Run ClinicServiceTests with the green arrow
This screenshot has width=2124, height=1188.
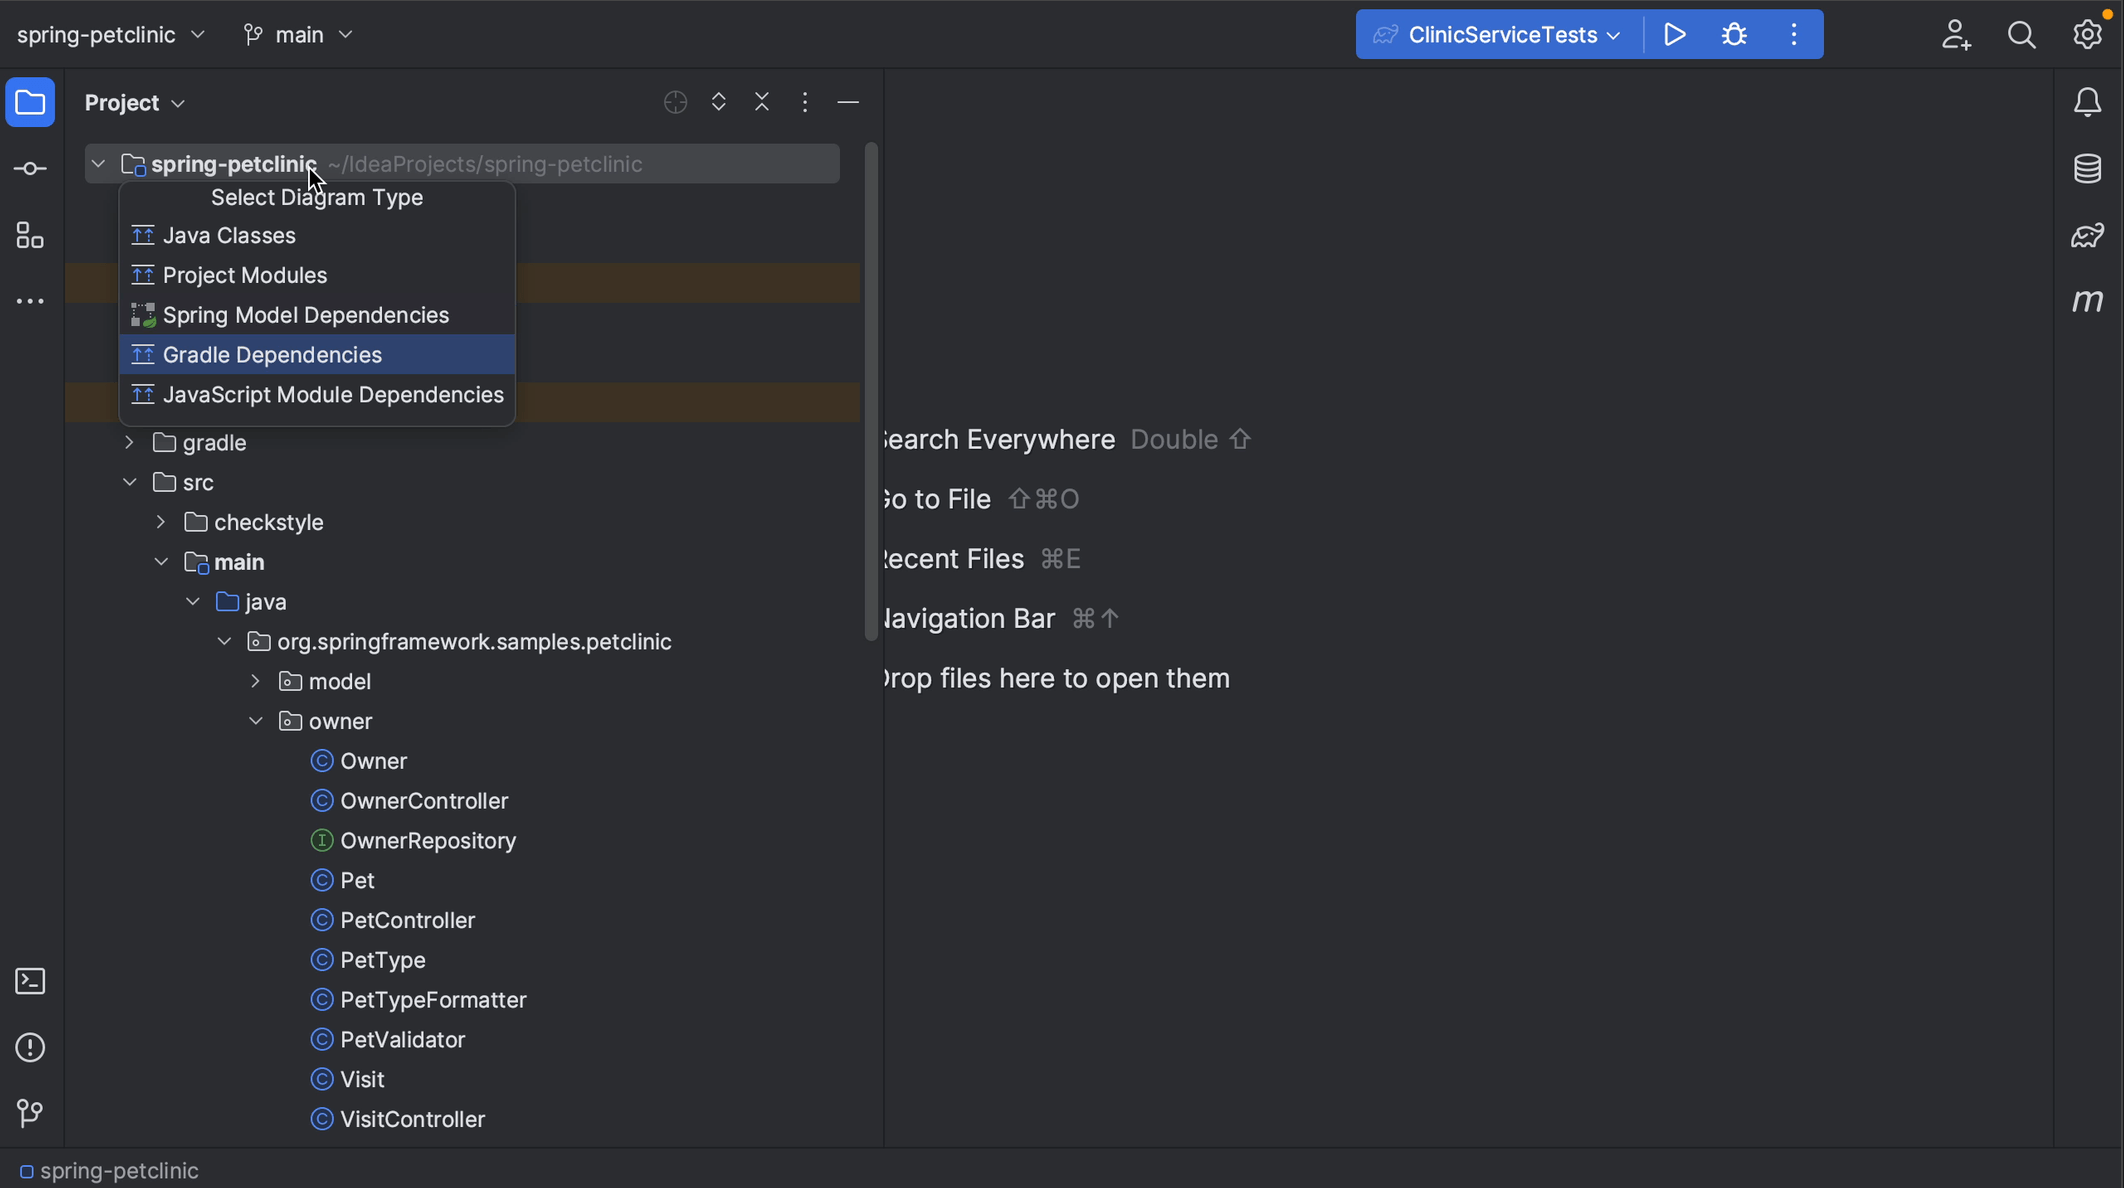tap(1675, 33)
